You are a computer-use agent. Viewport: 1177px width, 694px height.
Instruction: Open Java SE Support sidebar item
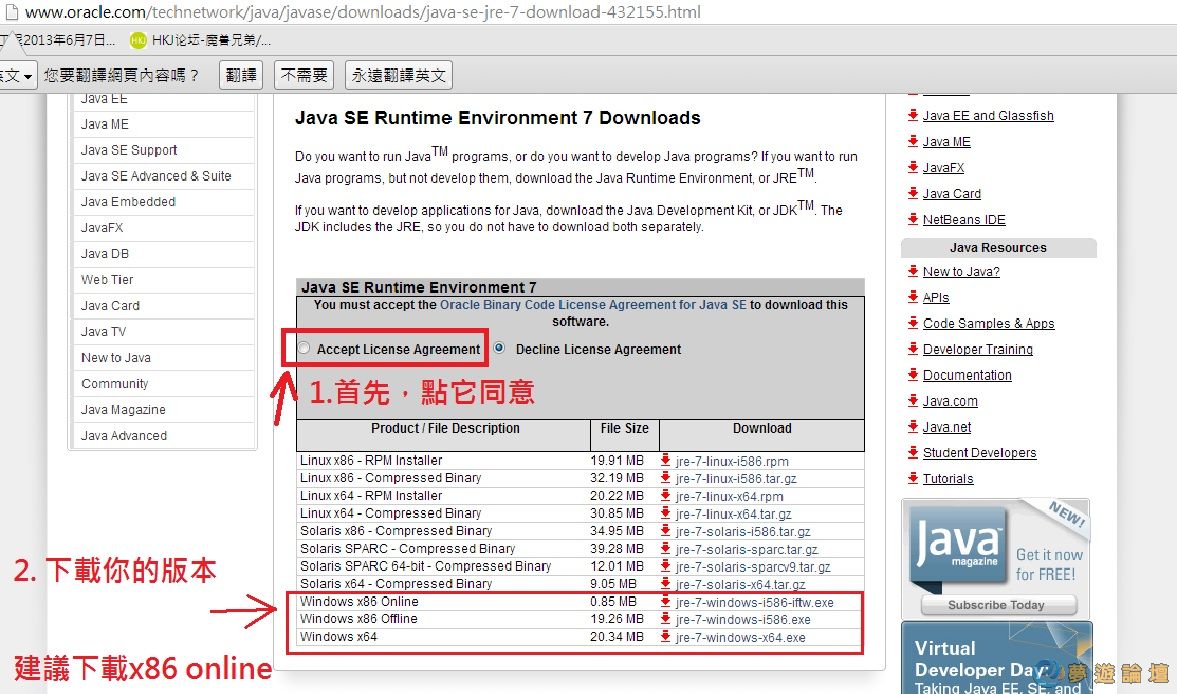(x=129, y=150)
